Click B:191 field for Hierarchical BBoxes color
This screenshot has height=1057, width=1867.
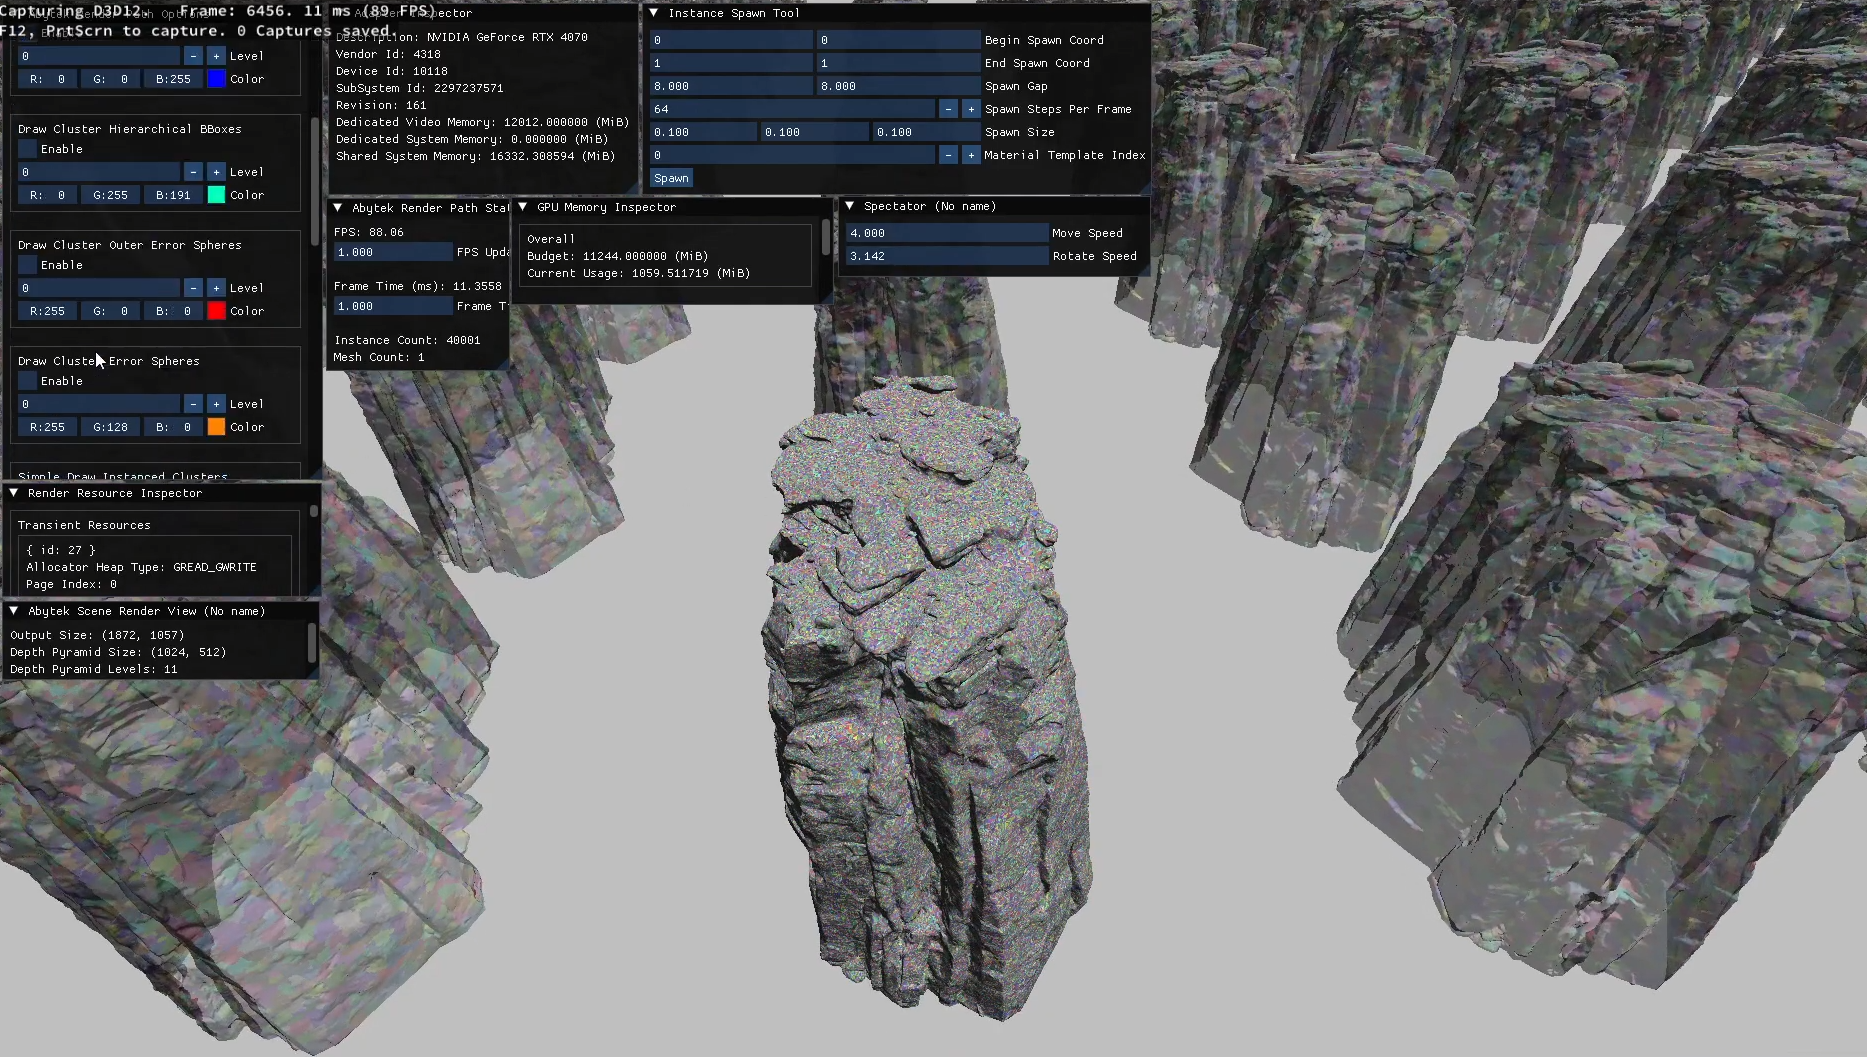click(x=173, y=195)
